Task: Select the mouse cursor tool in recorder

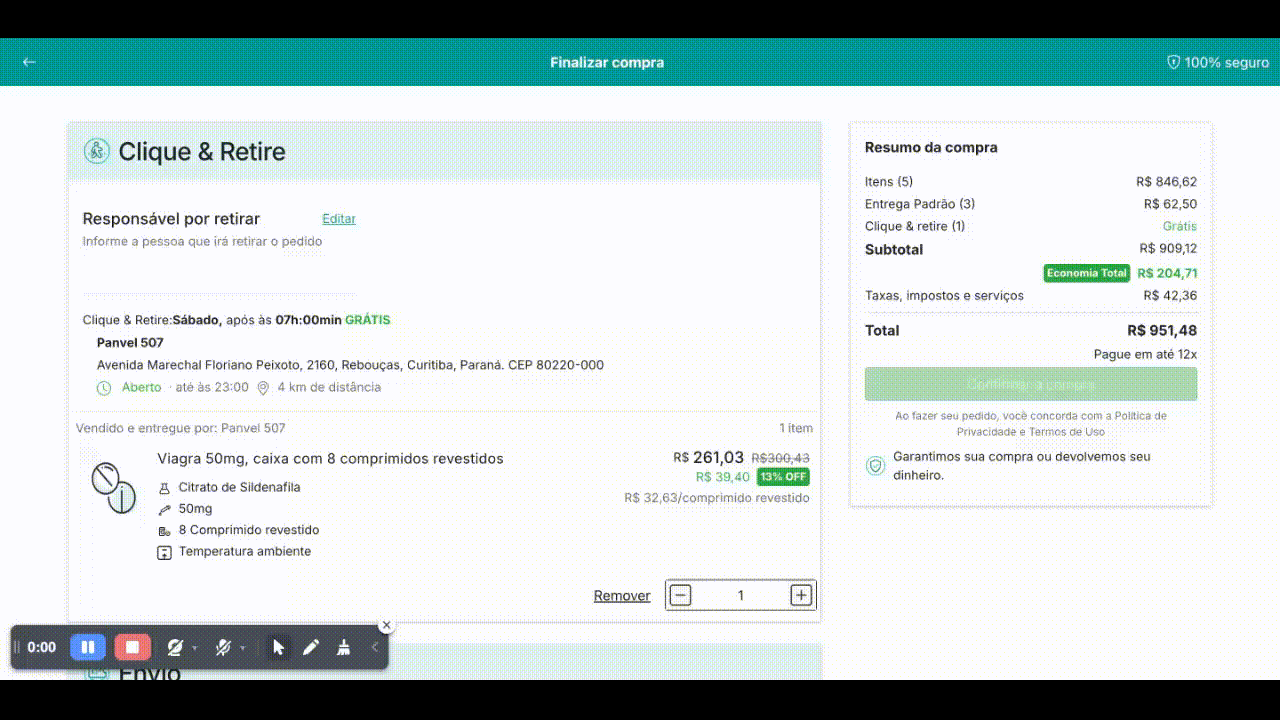Action: (x=278, y=647)
